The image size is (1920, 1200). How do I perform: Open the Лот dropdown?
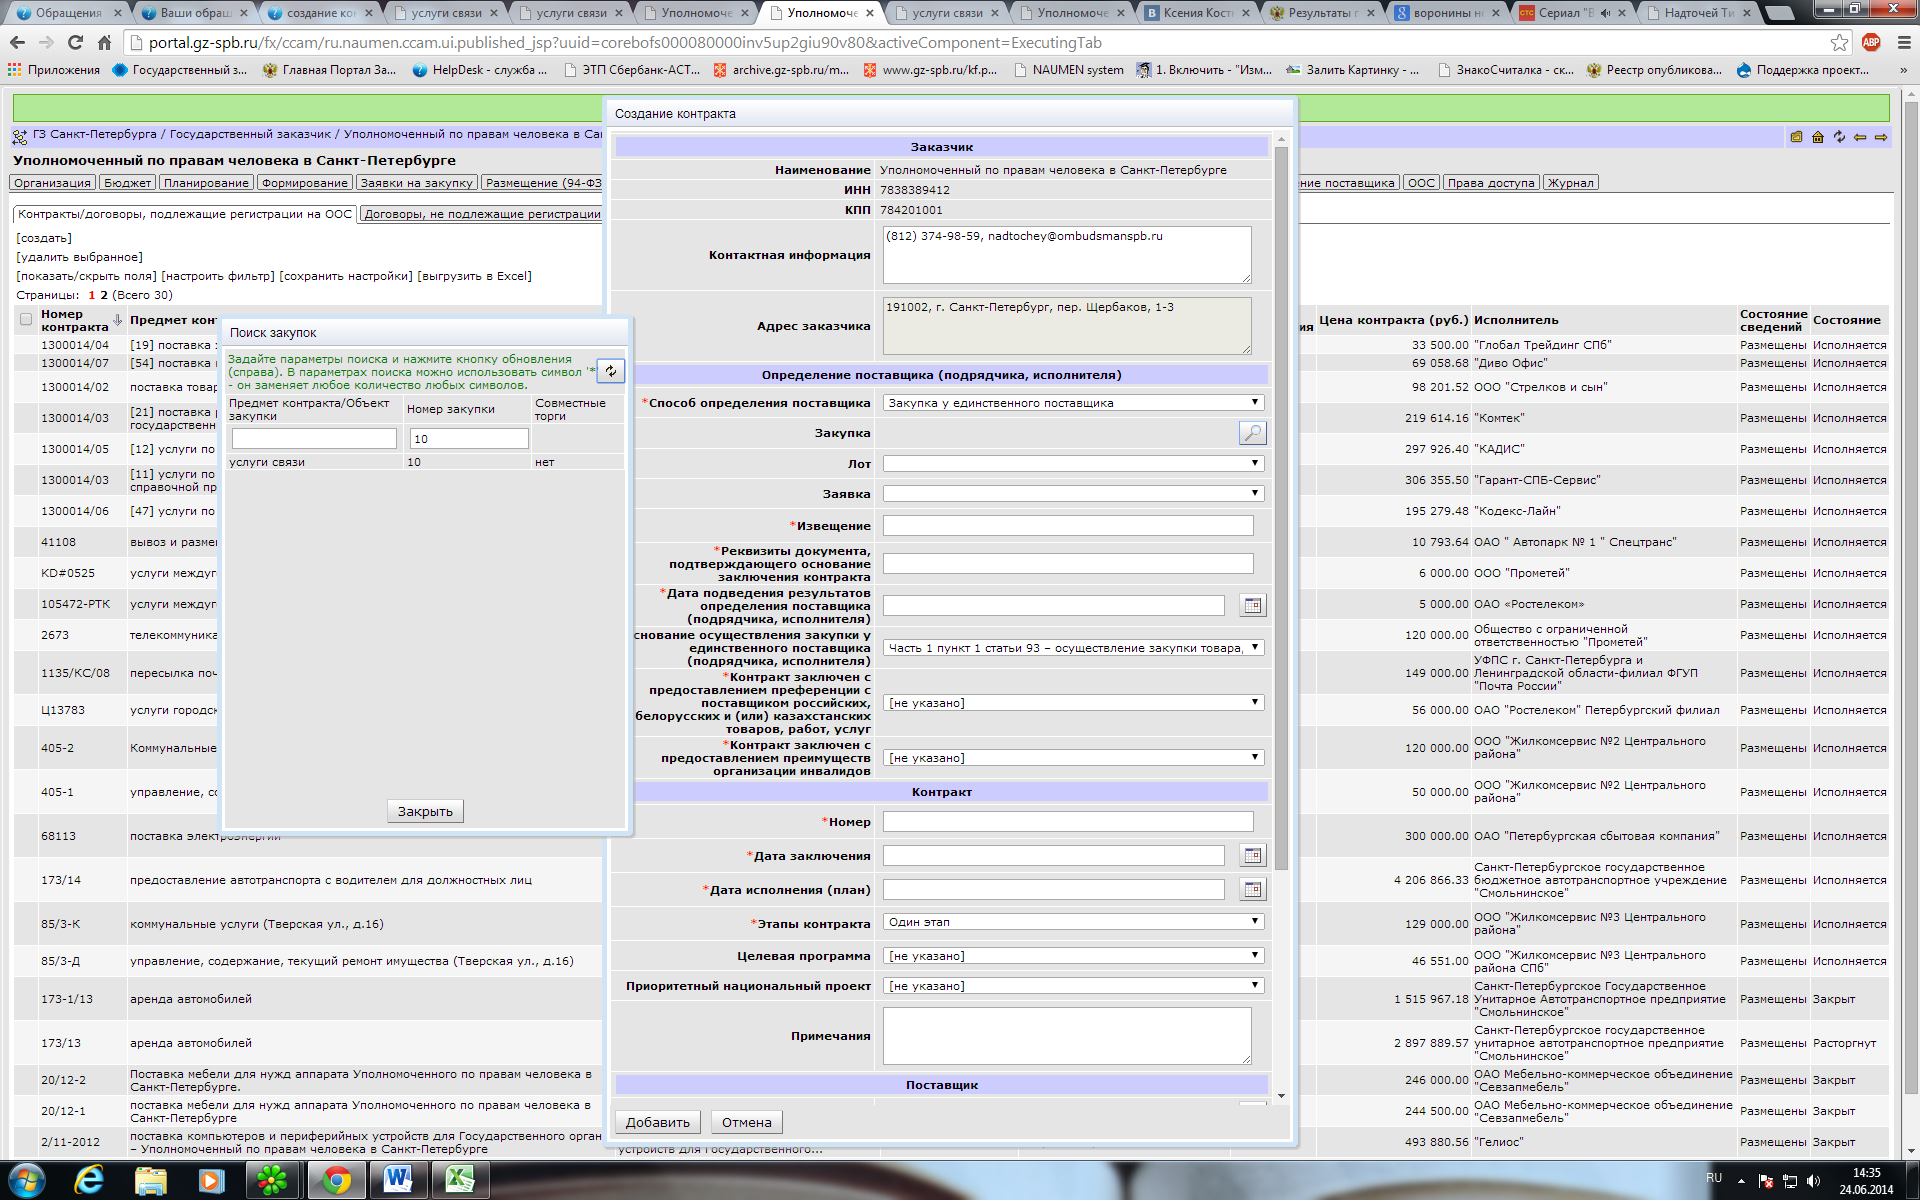(1073, 463)
